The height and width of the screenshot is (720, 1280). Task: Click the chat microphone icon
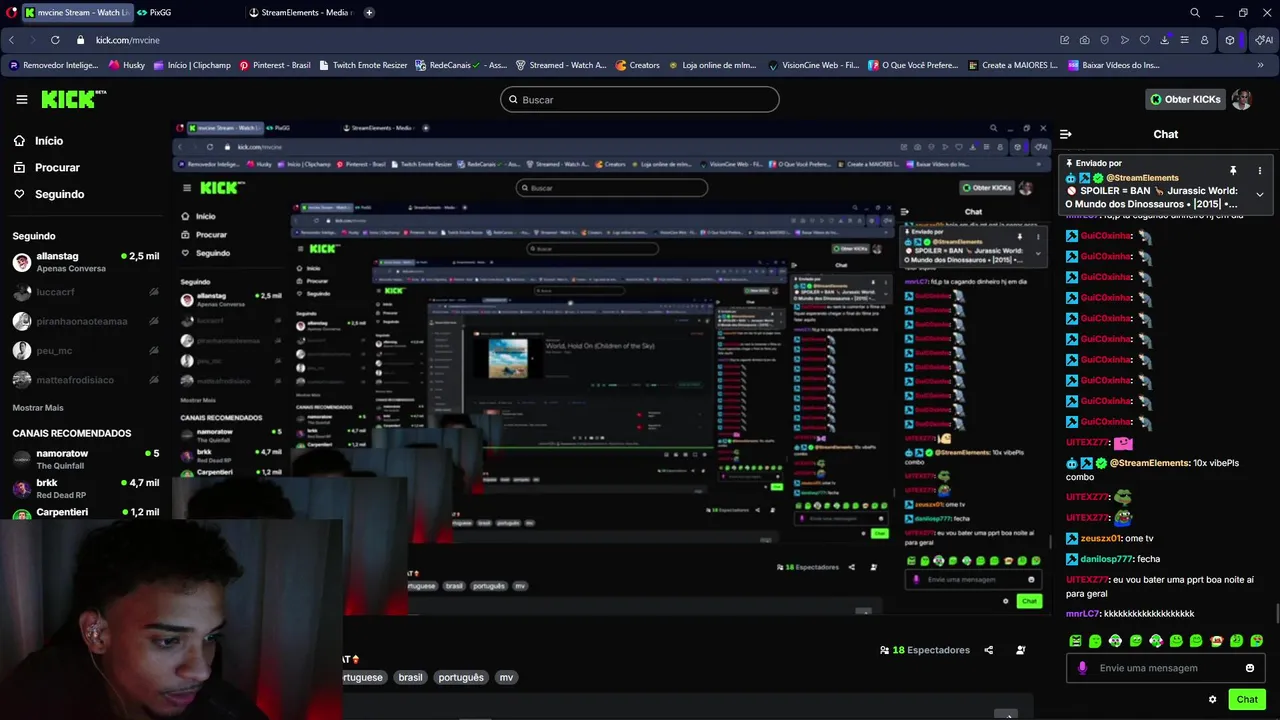point(1082,668)
